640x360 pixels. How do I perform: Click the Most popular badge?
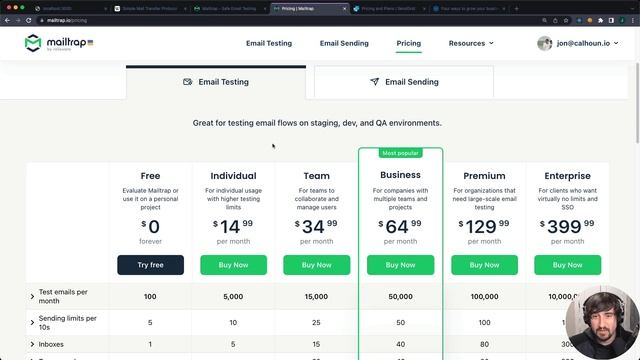[x=400, y=153]
